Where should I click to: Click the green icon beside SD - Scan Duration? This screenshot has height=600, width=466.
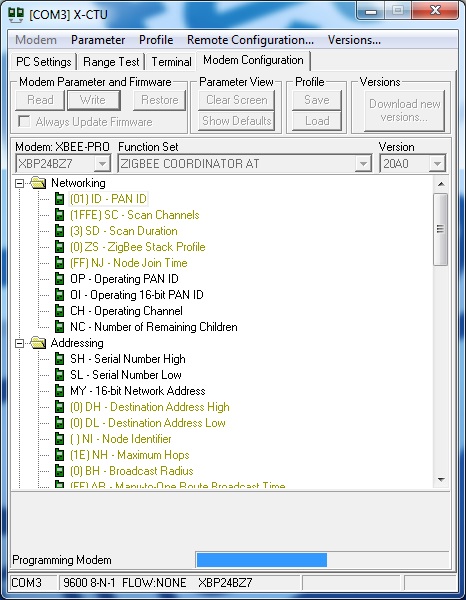pos(59,231)
